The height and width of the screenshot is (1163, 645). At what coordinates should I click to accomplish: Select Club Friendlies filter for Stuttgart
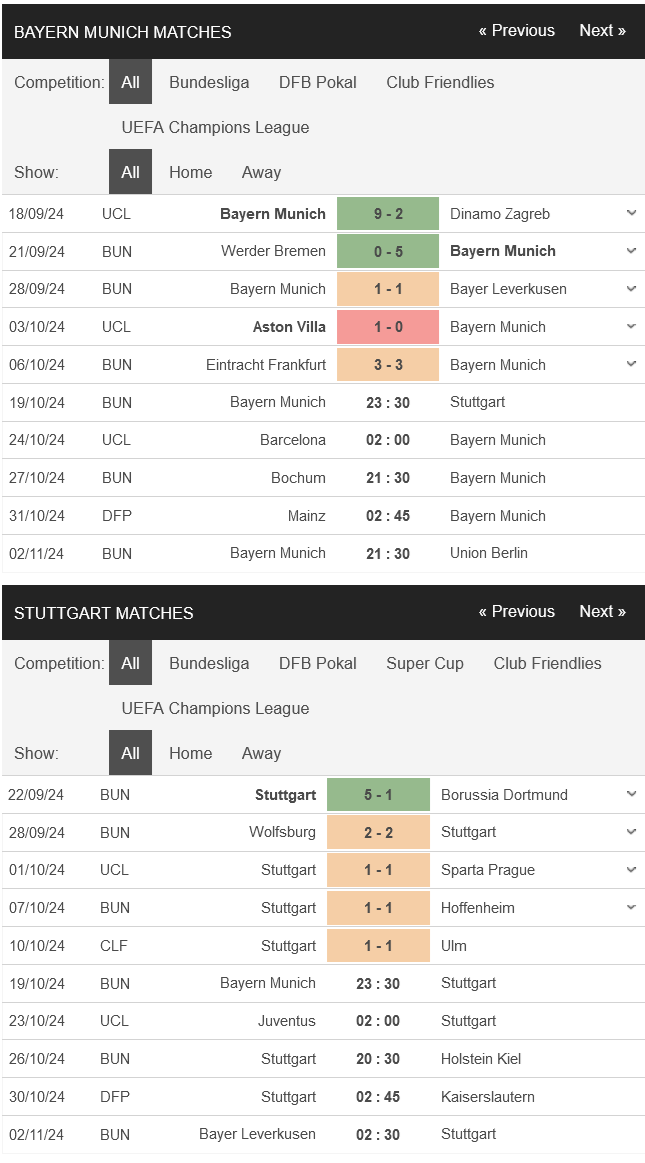[x=548, y=663]
